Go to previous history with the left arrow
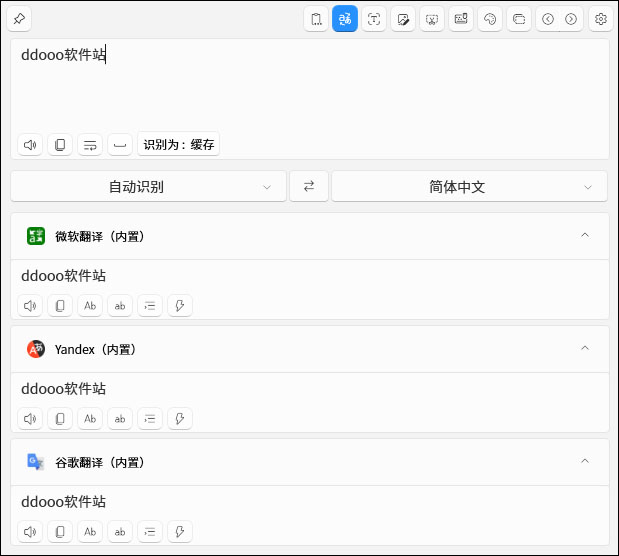The image size is (619, 556). (x=548, y=19)
